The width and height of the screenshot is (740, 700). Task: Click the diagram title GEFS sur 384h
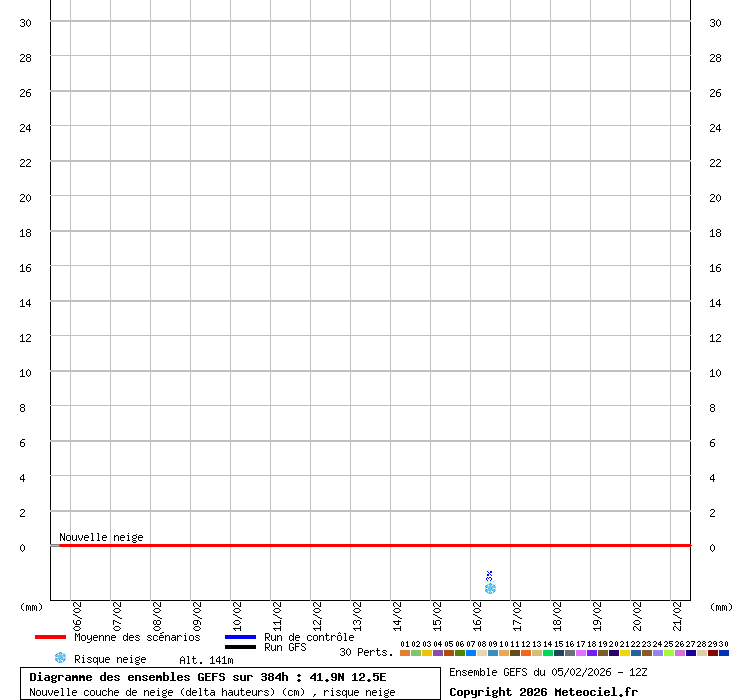[208, 677]
